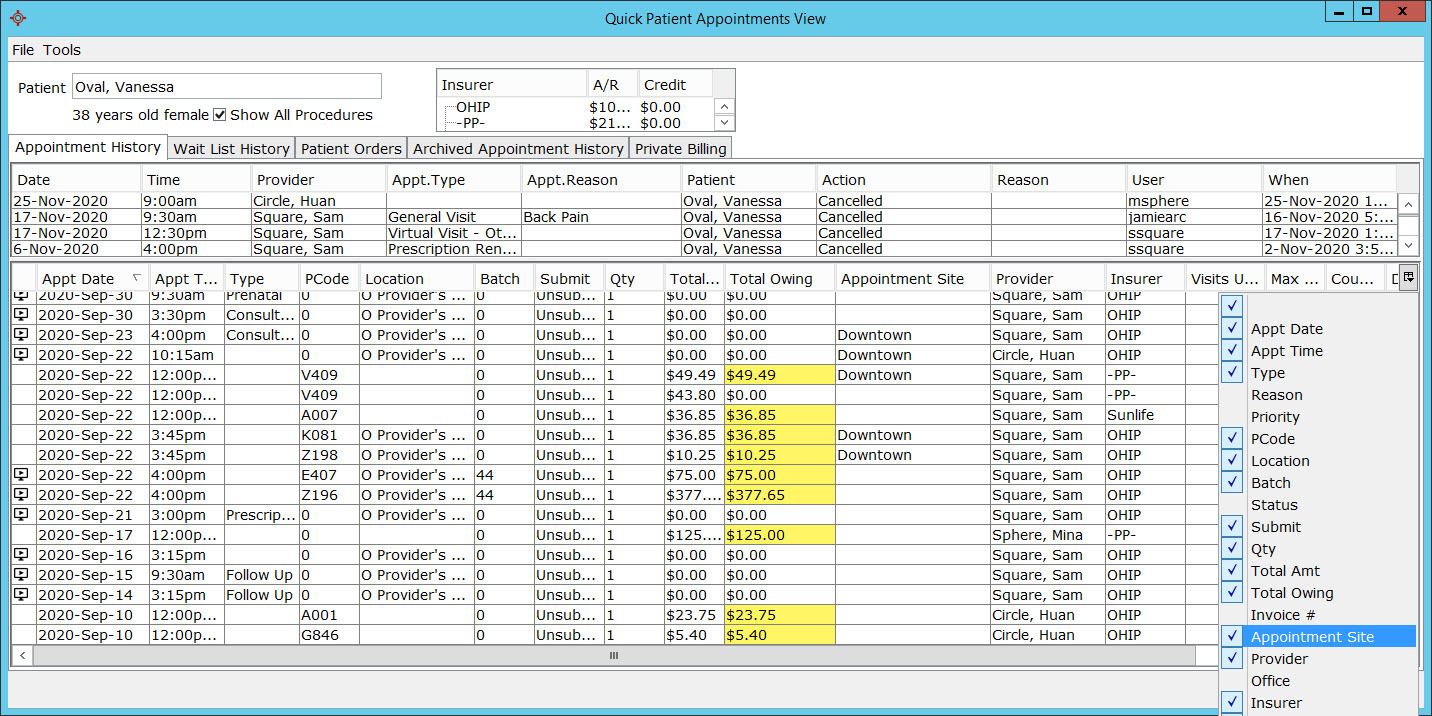Click the appointment icon on the 2020-Sep-15 row
Screen dimensions: 1432x716
point(22,575)
